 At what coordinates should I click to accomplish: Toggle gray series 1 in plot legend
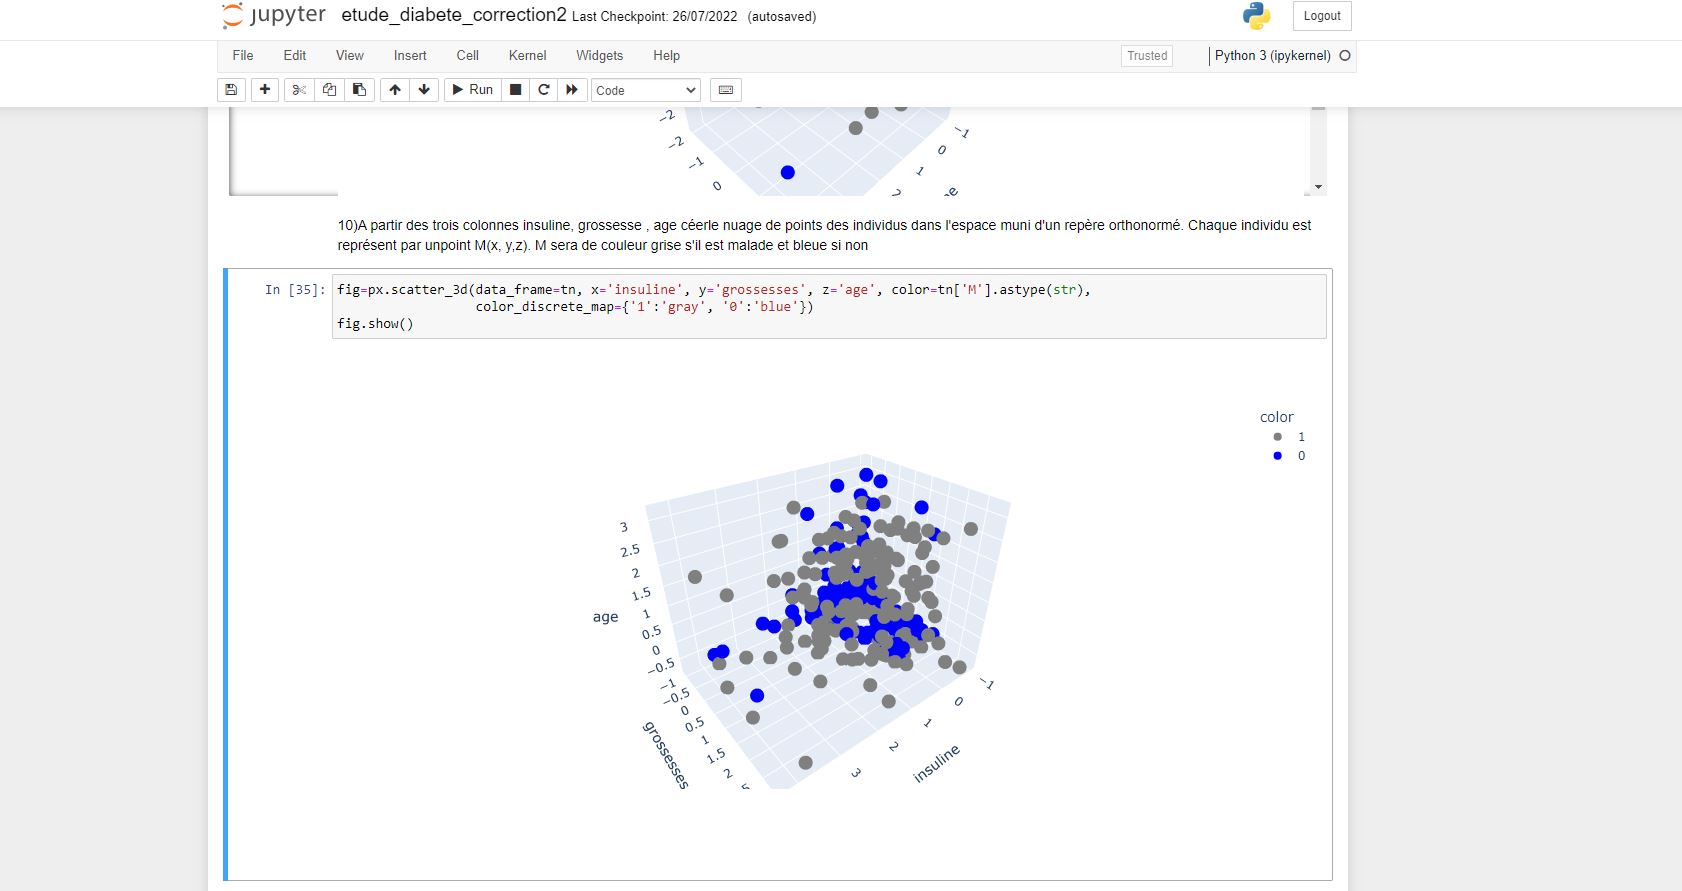click(x=1288, y=437)
